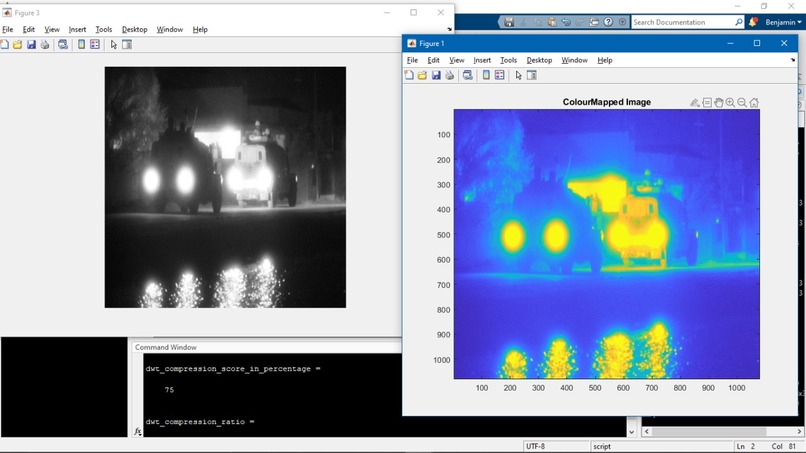806x453 pixels.
Task: Click right arrow of editor horizontal scrollbar
Action: [x=800, y=432]
